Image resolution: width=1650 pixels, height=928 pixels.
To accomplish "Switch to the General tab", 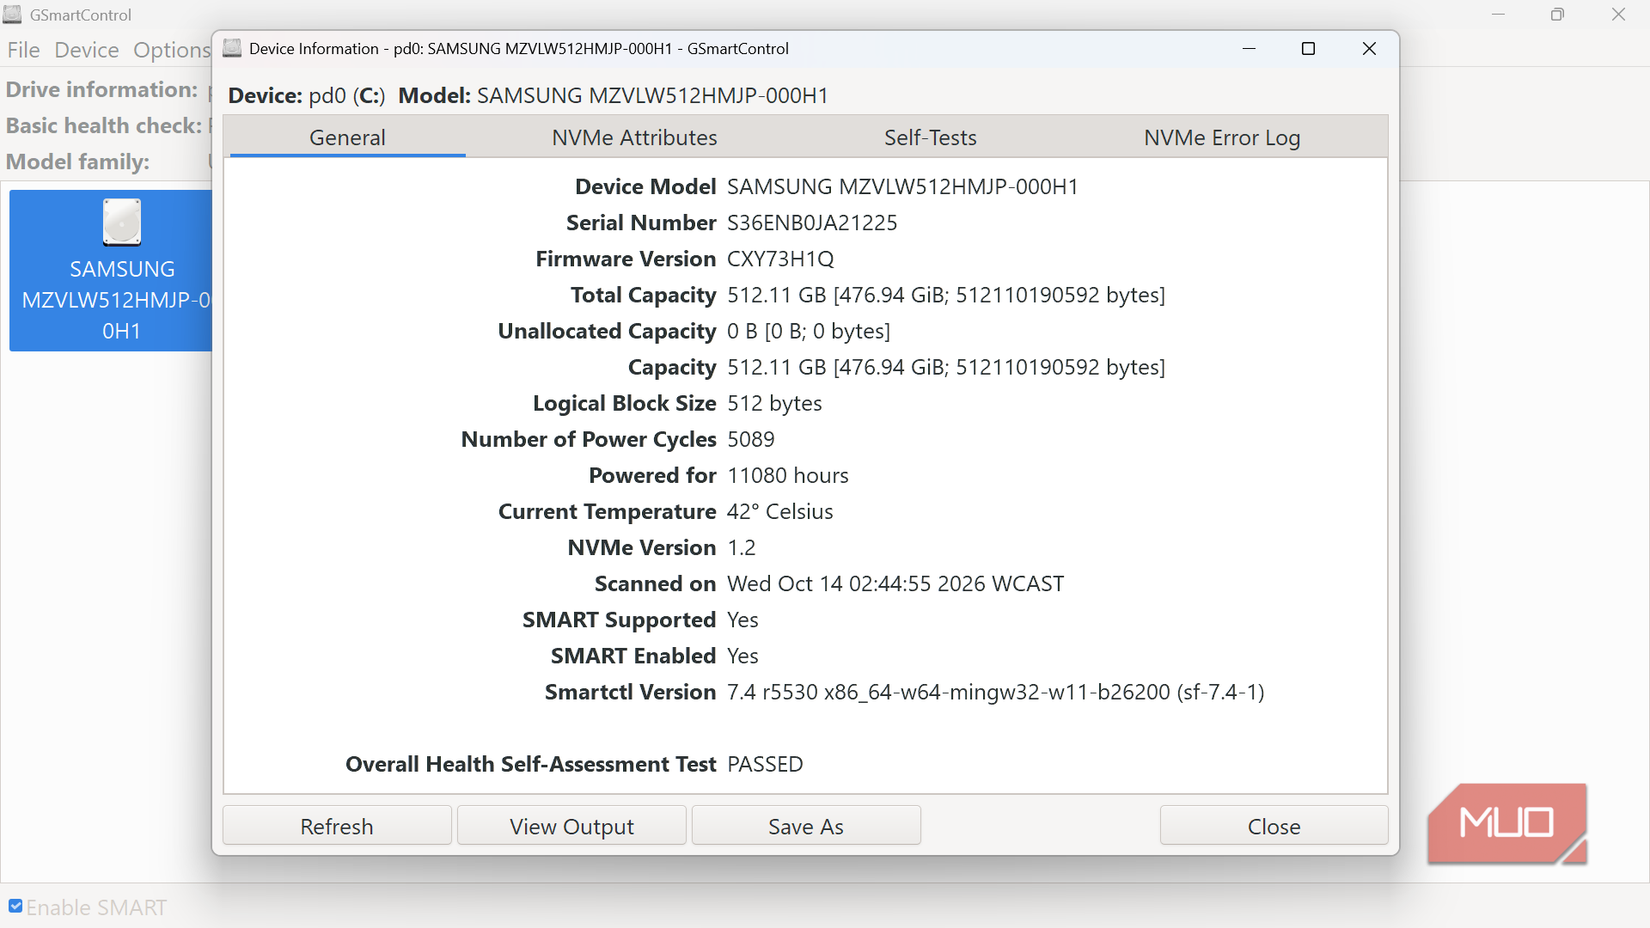I will 347,137.
